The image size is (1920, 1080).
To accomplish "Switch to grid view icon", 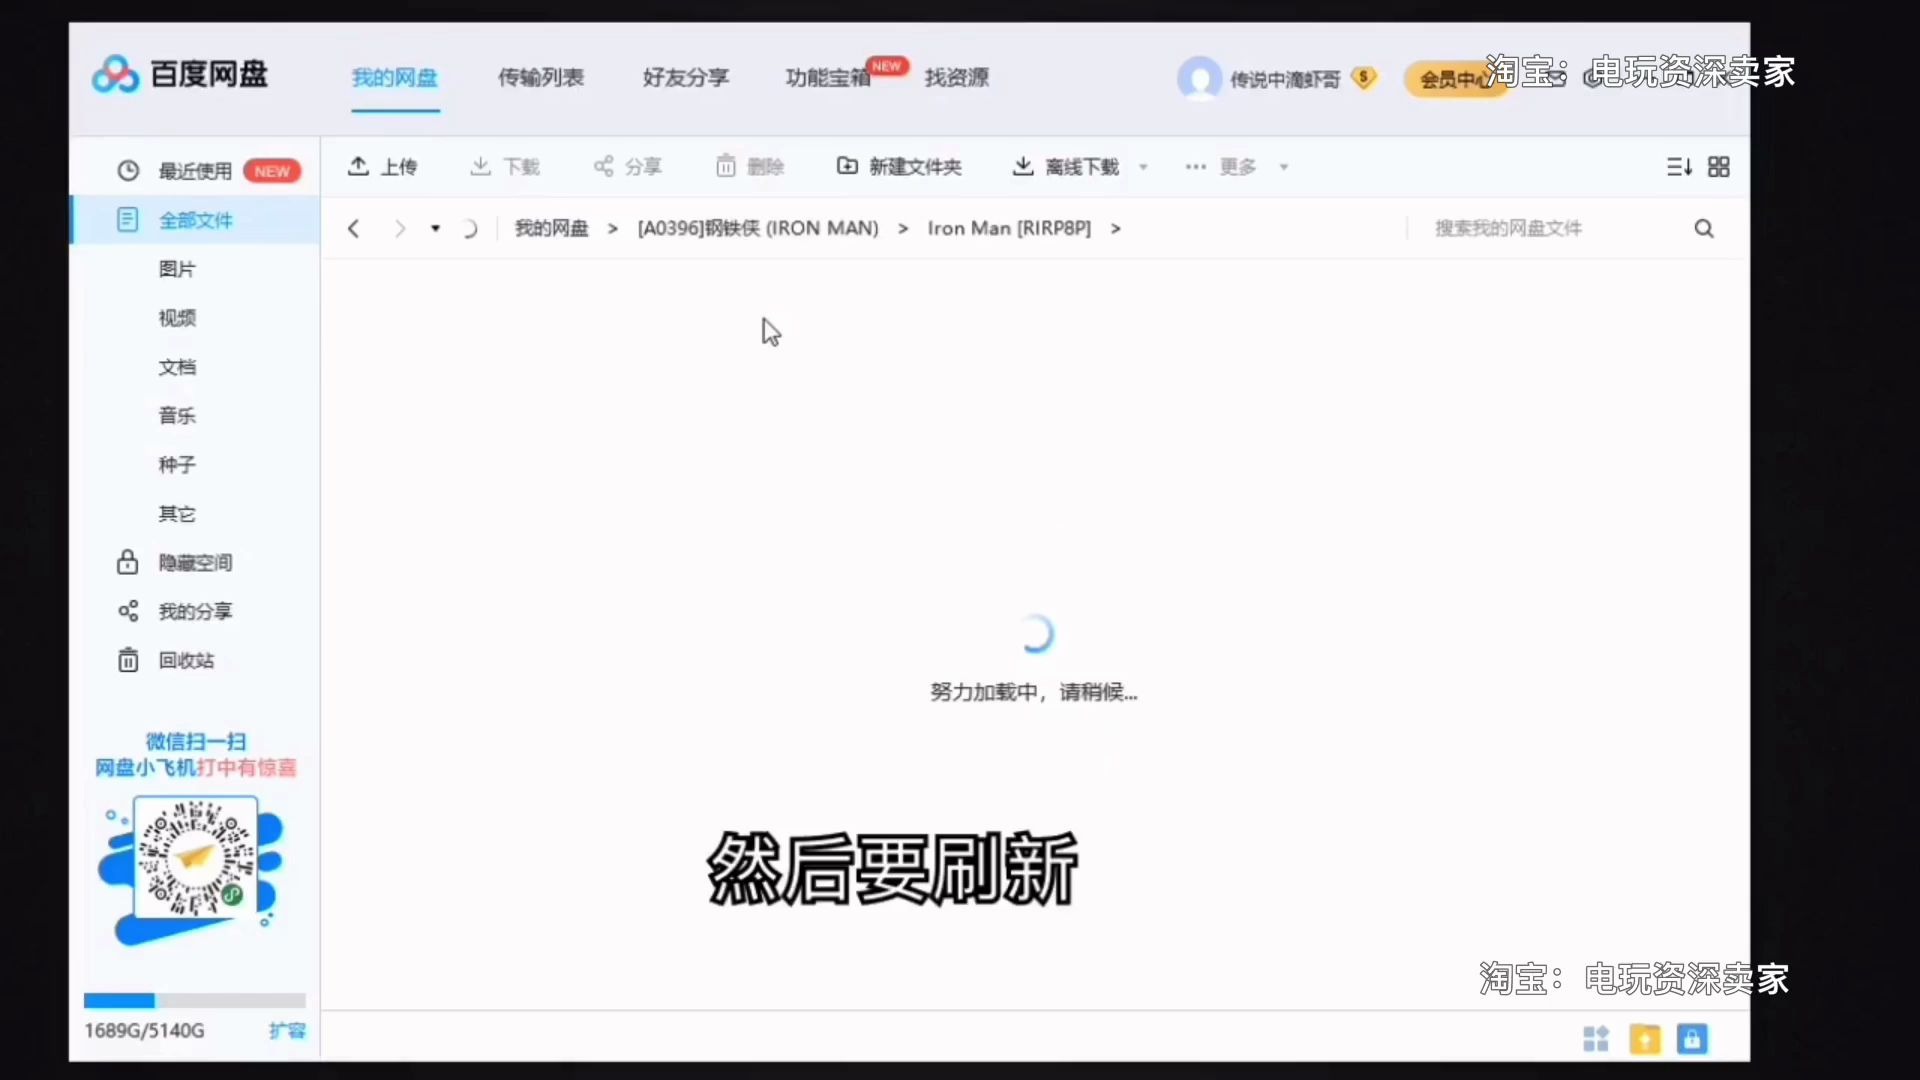I will (x=1719, y=167).
